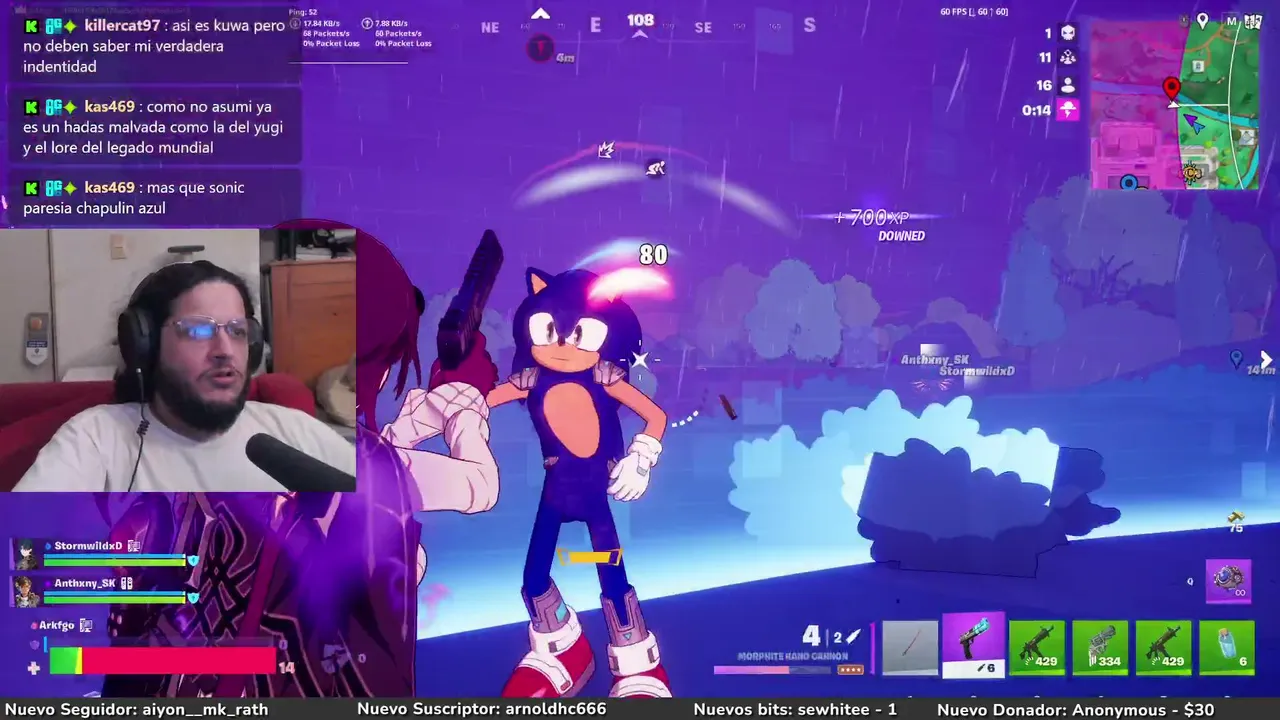
Task: Click the NE compass label
Action: (x=490, y=28)
